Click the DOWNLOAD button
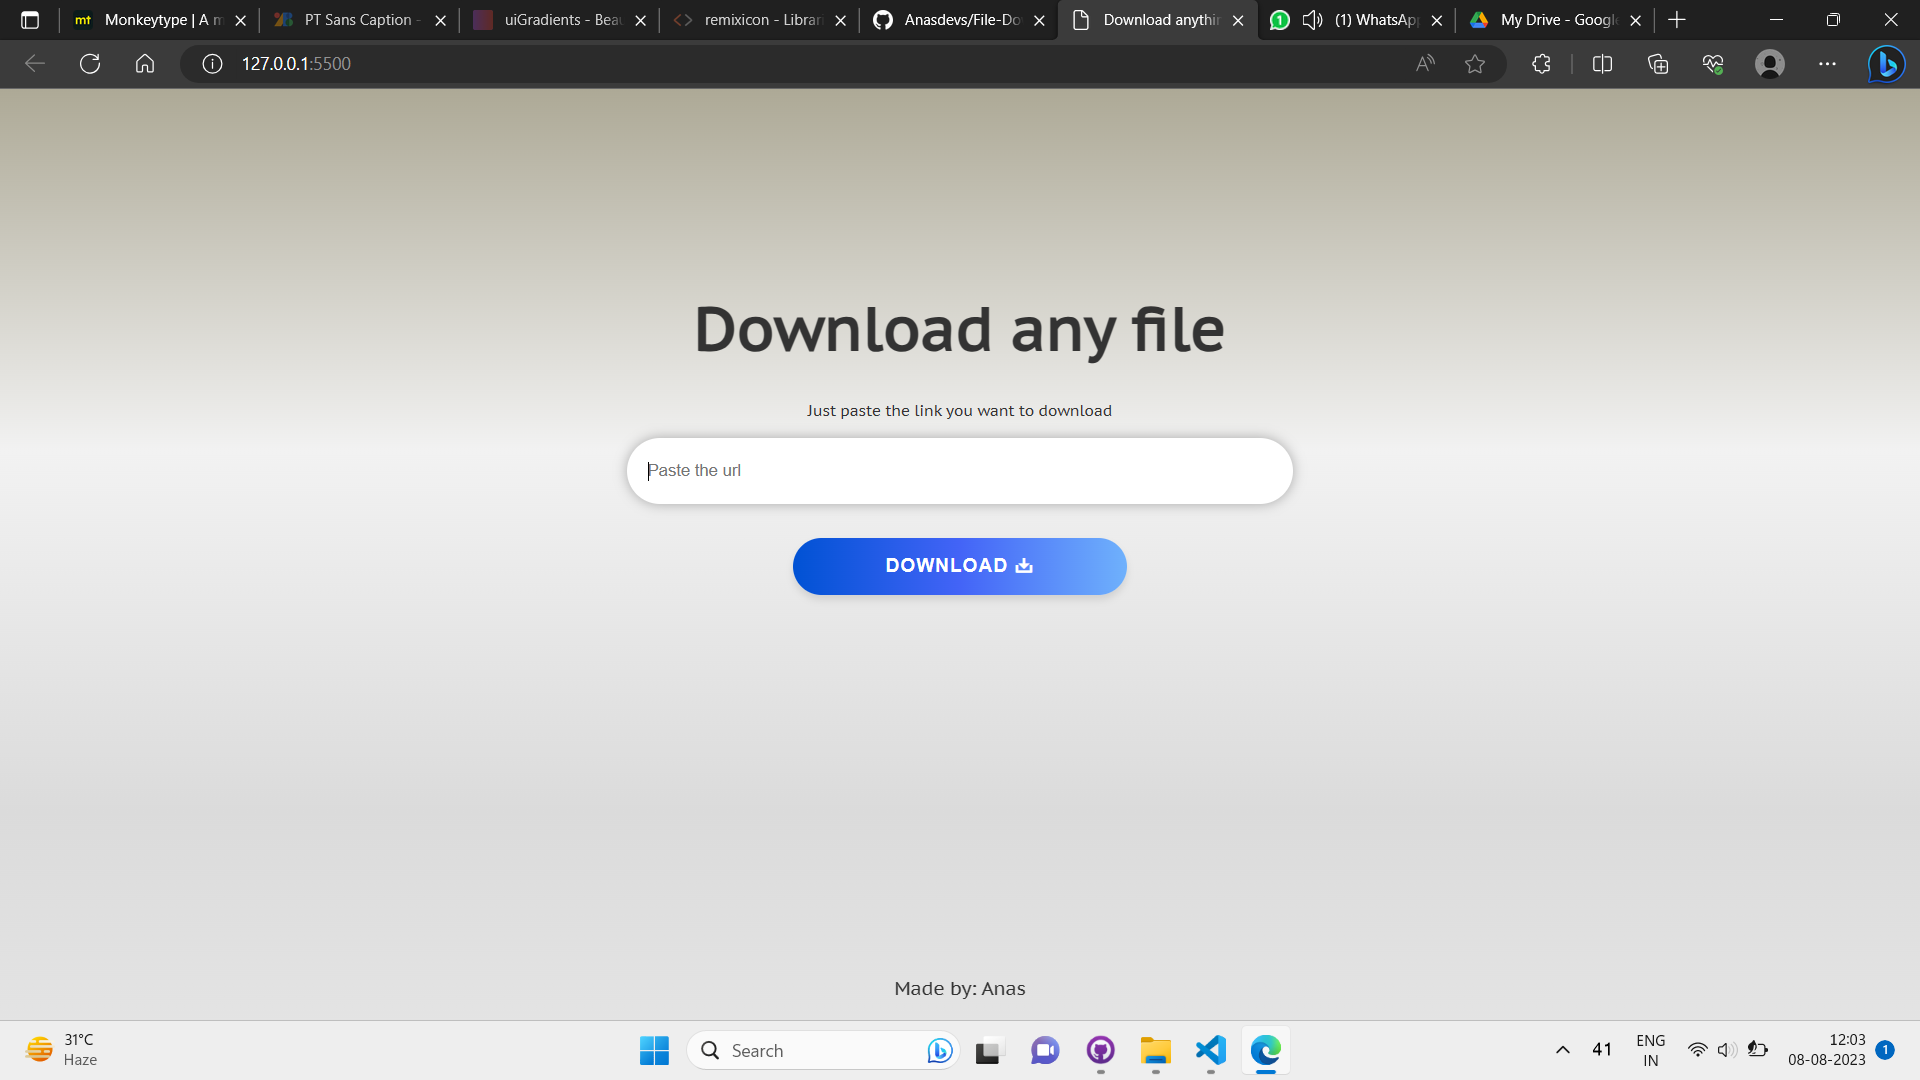This screenshot has height=1080, width=1920. coord(959,566)
